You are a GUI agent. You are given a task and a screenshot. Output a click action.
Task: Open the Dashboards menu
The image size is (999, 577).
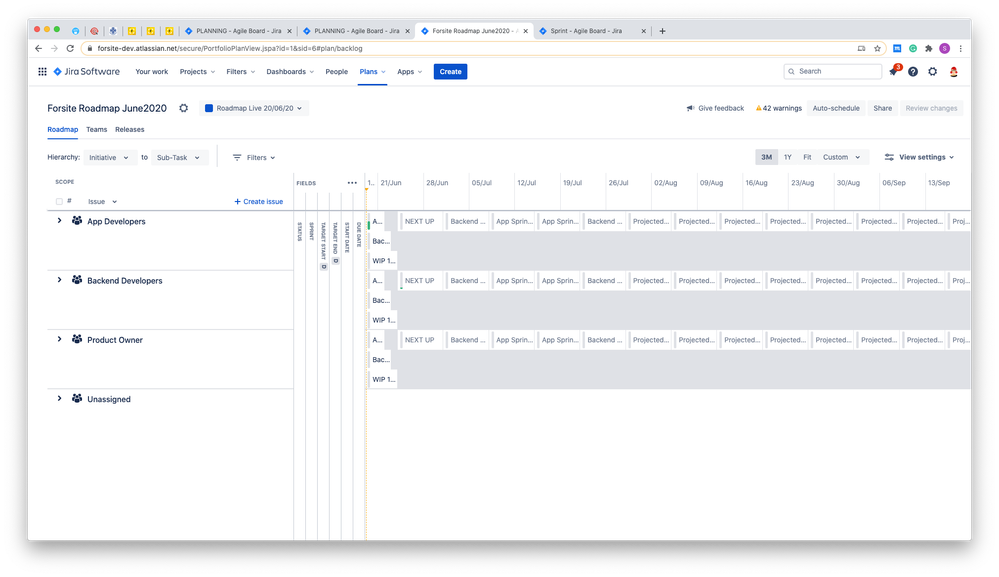[290, 72]
